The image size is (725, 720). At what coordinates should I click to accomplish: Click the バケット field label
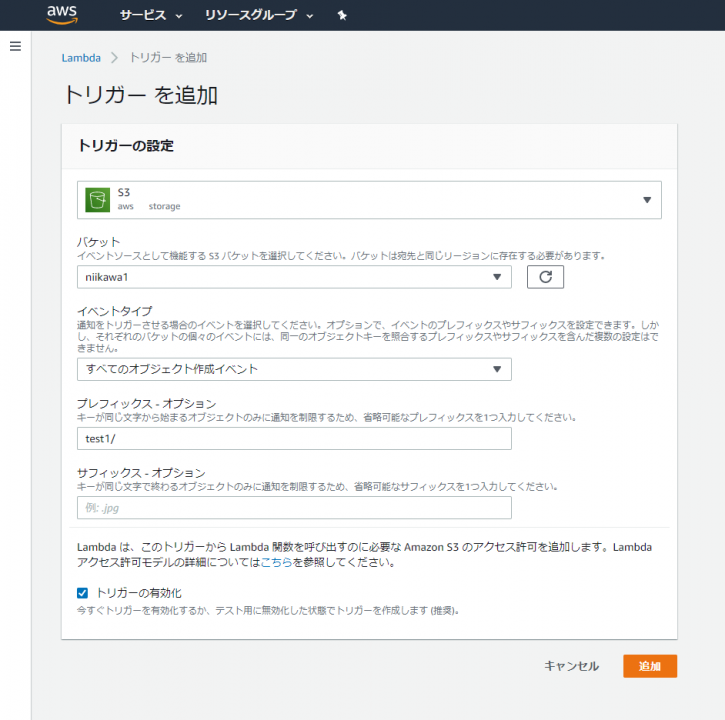98,241
